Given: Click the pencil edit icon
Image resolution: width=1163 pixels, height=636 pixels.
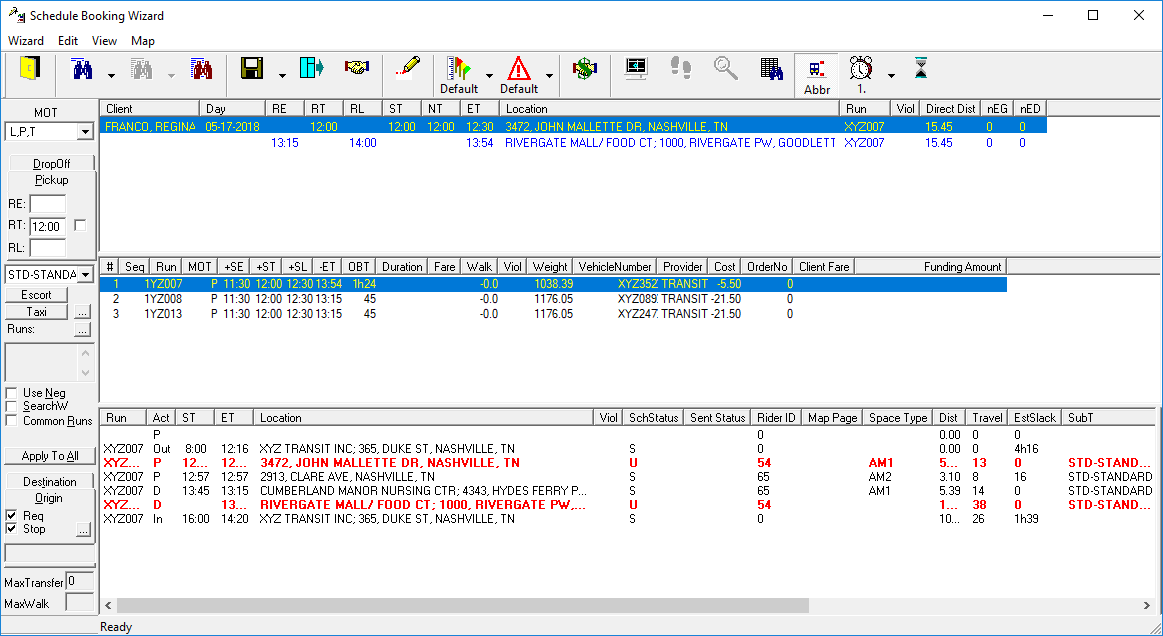Looking at the screenshot, I should [x=408, y=67].
